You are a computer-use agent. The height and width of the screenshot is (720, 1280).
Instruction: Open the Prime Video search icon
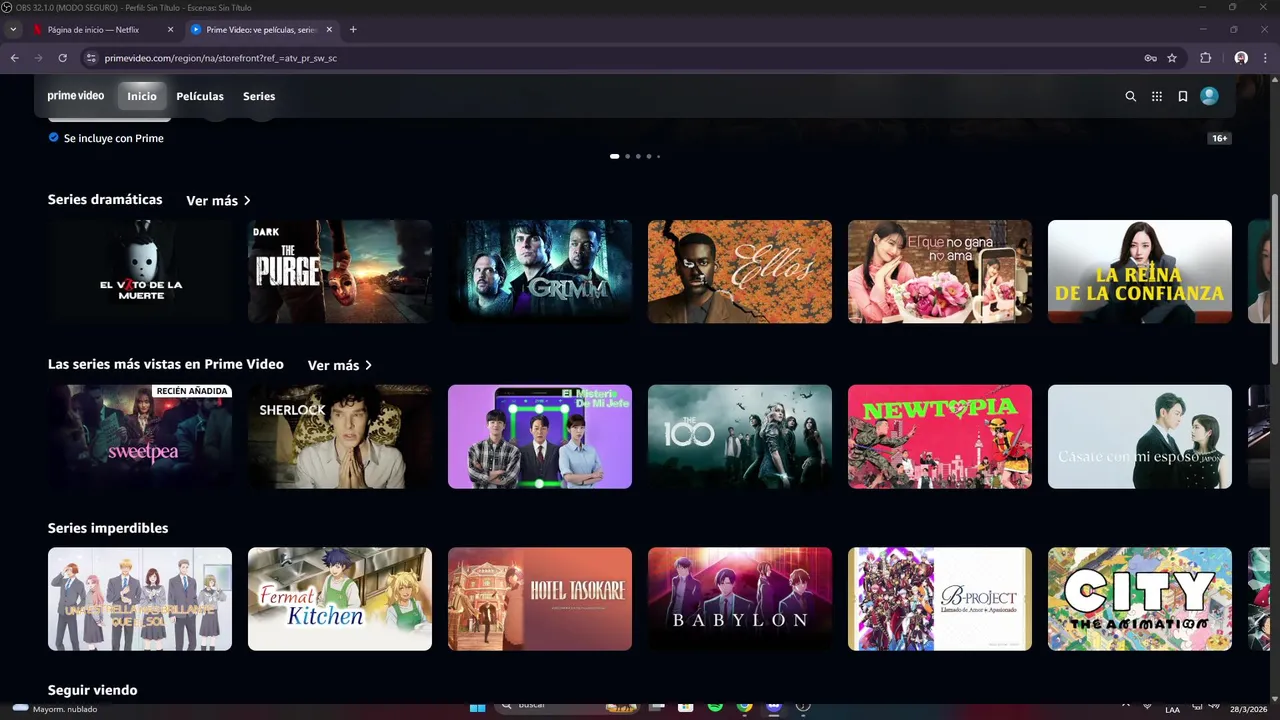click(x=1131, y=97)
